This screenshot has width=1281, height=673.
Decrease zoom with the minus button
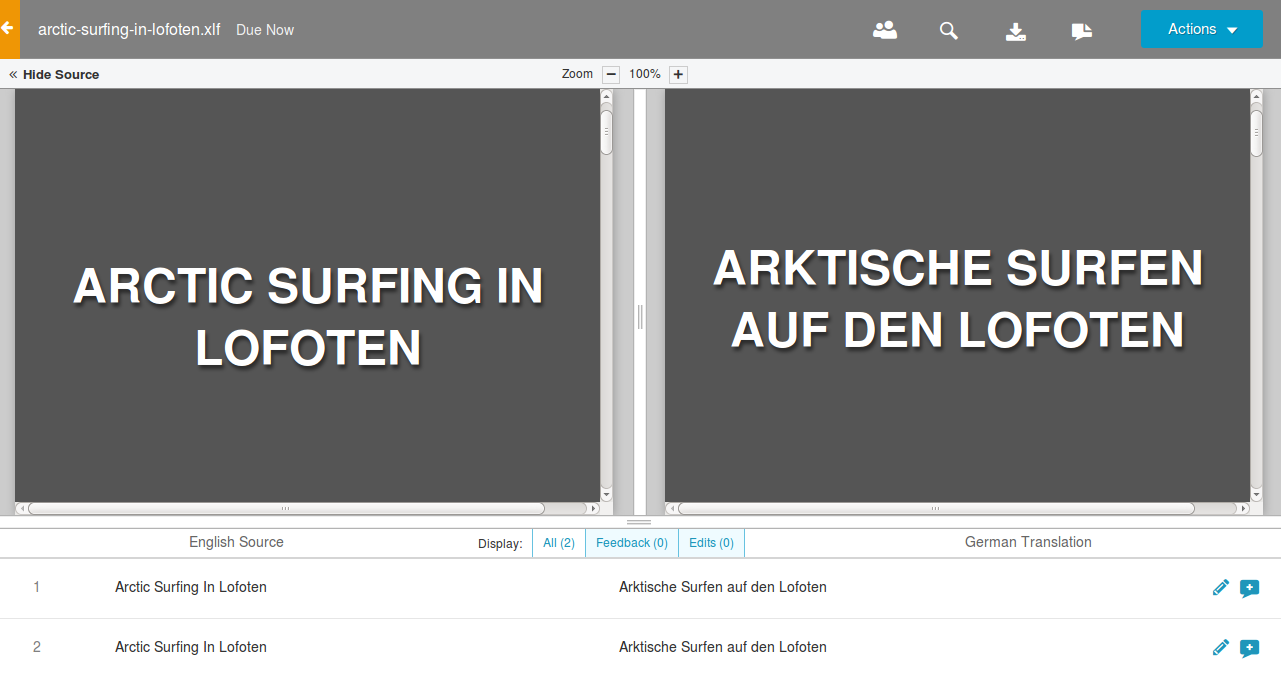click(611, 74)
